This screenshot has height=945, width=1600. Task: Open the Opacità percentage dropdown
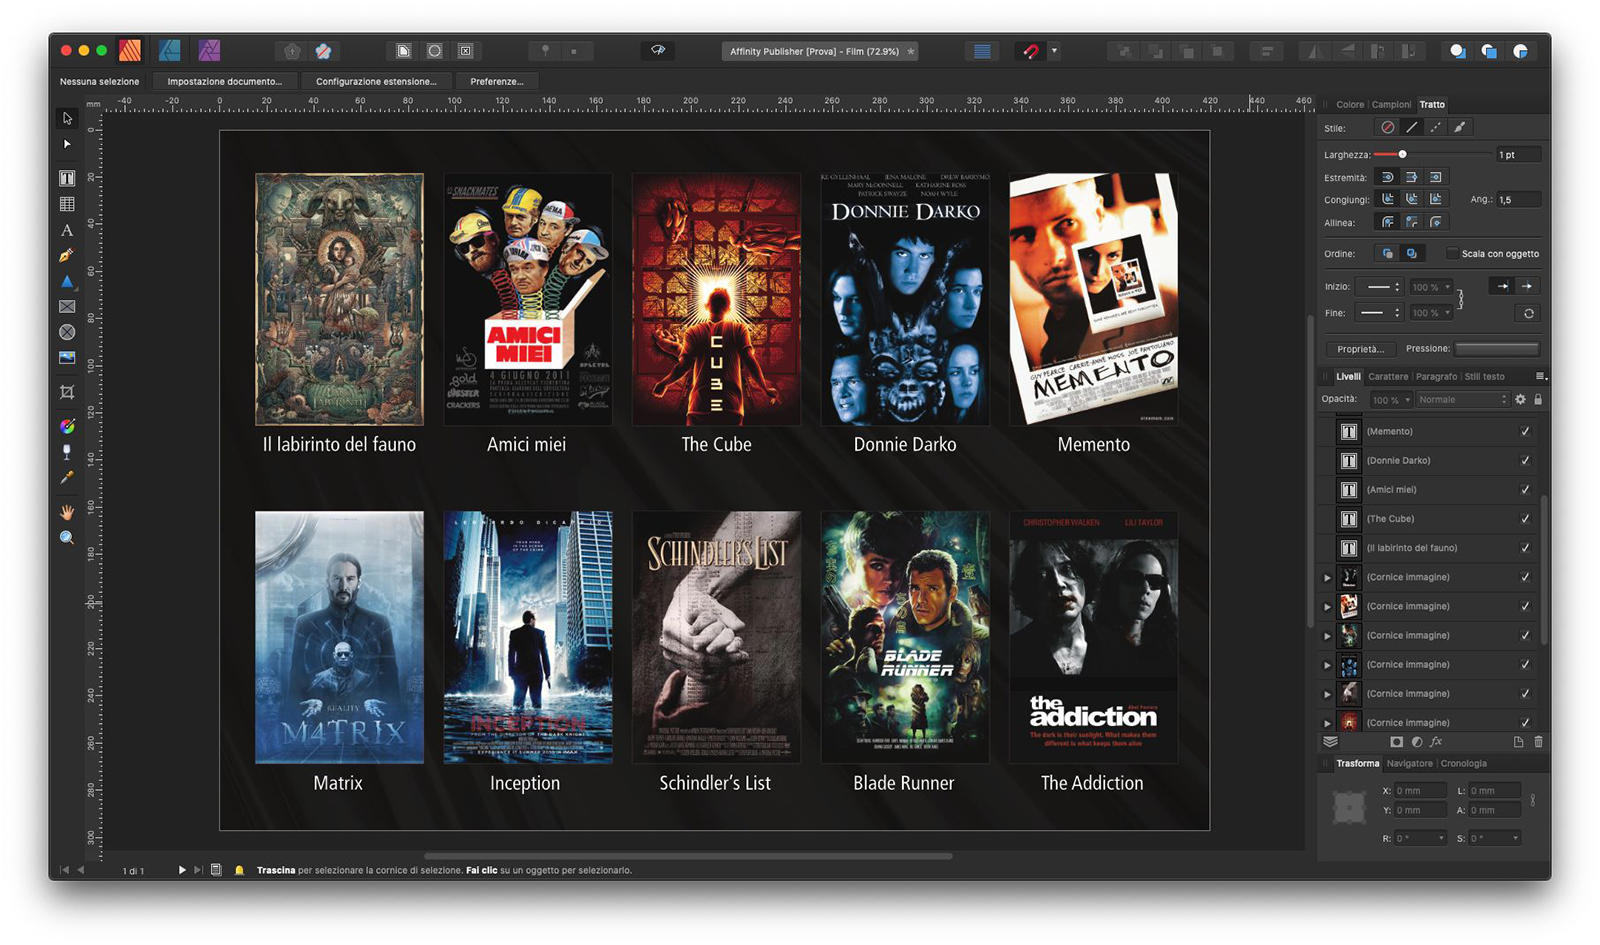(1391, 400)
